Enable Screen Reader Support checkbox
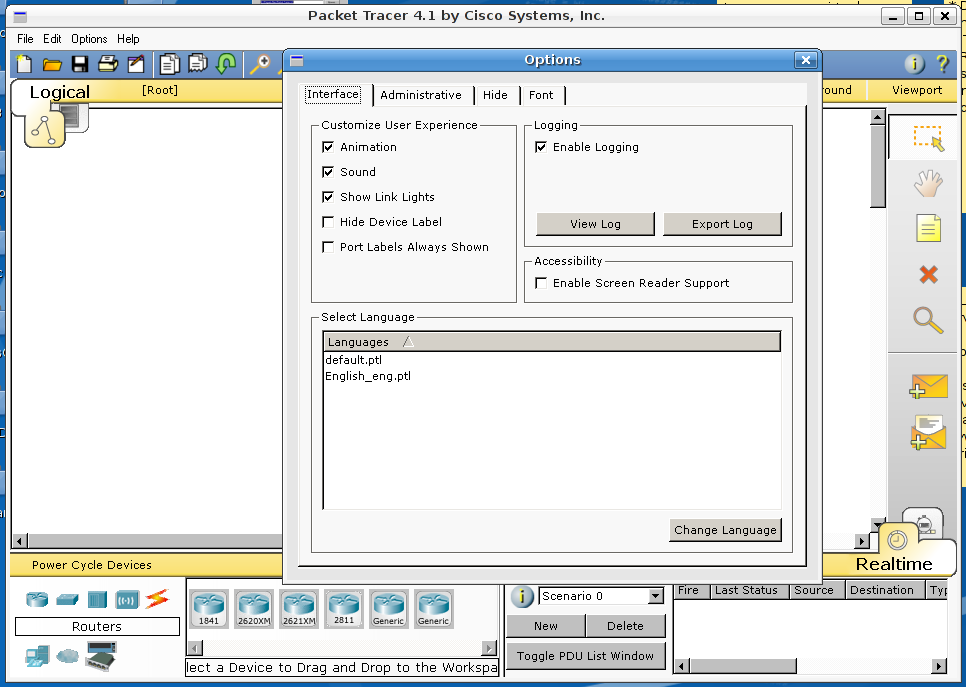 pyautogui.click(x=541, y=283)
